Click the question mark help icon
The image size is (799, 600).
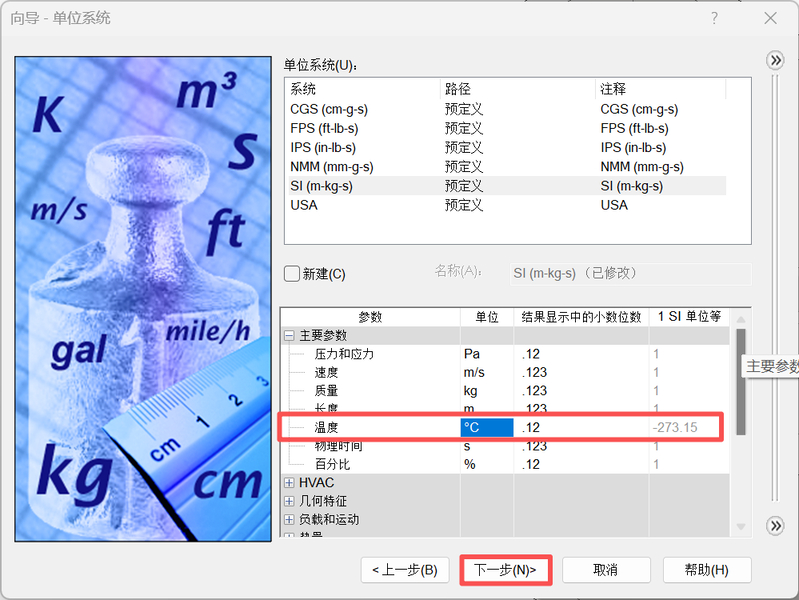pyautogui.click(x=714, y=18)
